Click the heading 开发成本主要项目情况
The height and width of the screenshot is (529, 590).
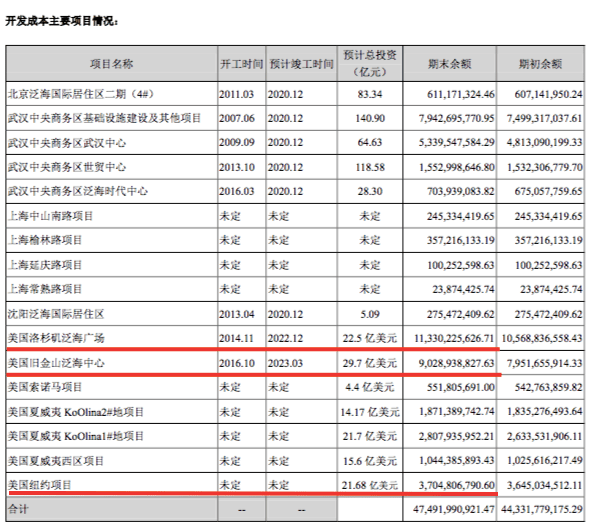pos(62,21)
